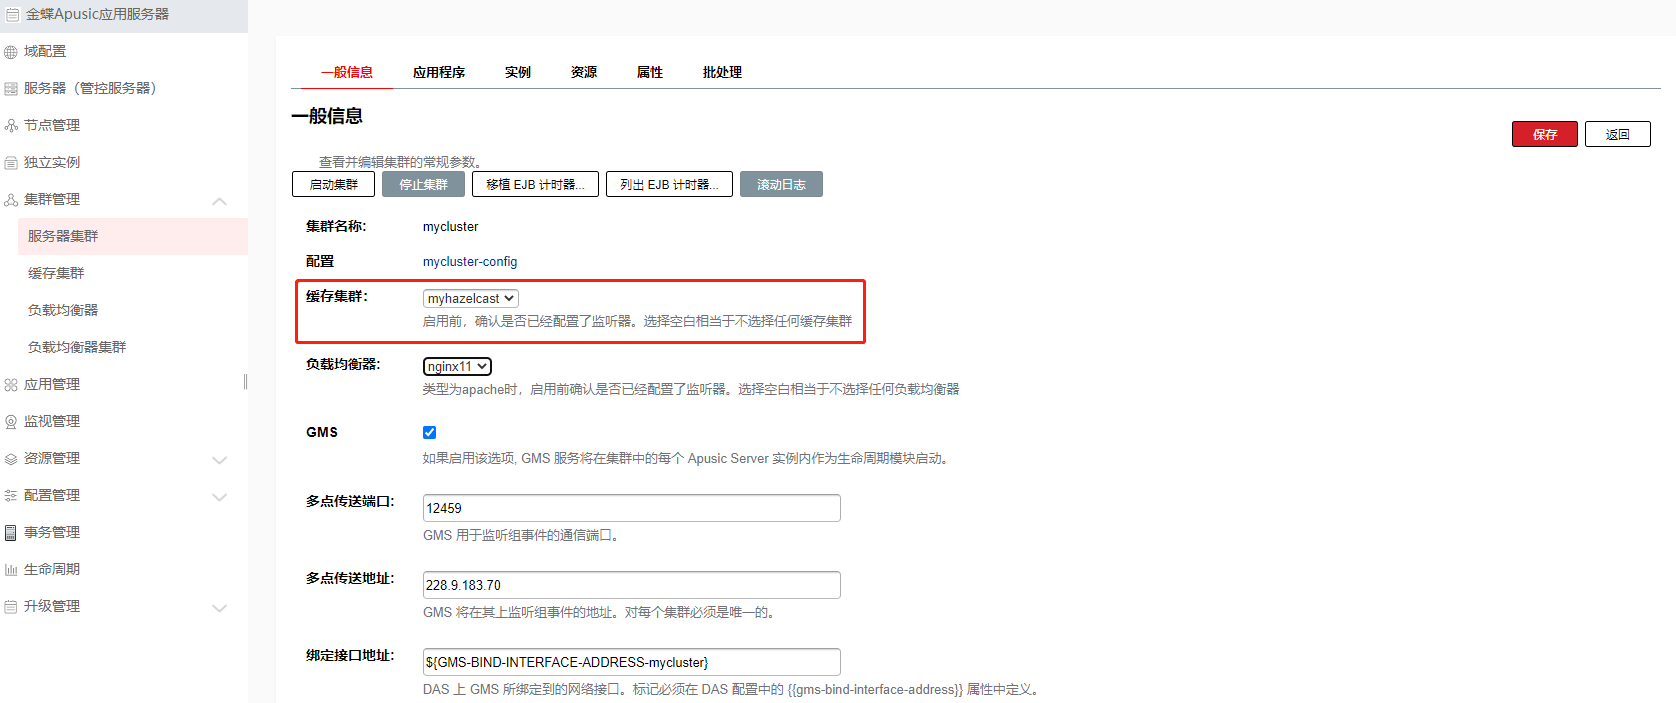
Task: Click the 独立实例 sidebar icon
Action: click(11, 163)
